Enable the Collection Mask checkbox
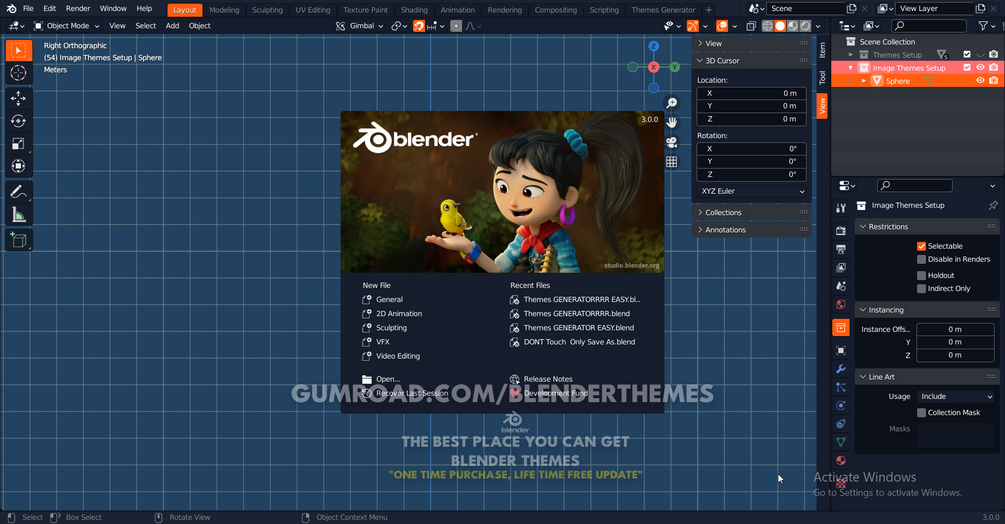Screen dimensions: 1005x524 tap(921, 413)
